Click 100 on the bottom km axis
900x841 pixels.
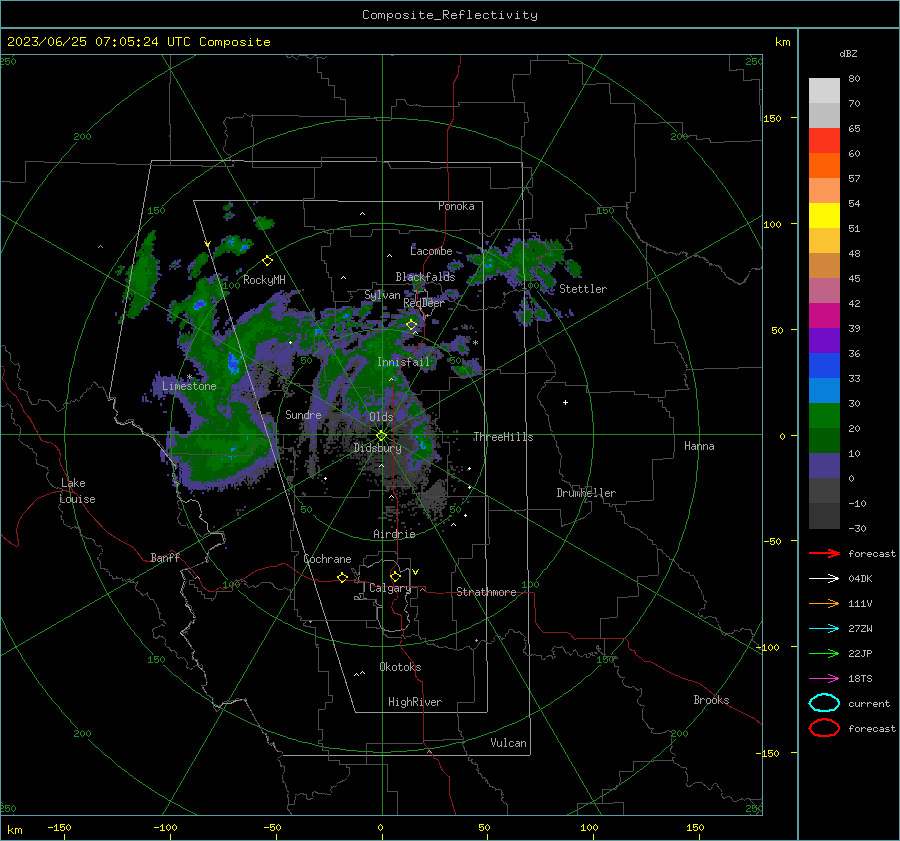coord(589,827)
